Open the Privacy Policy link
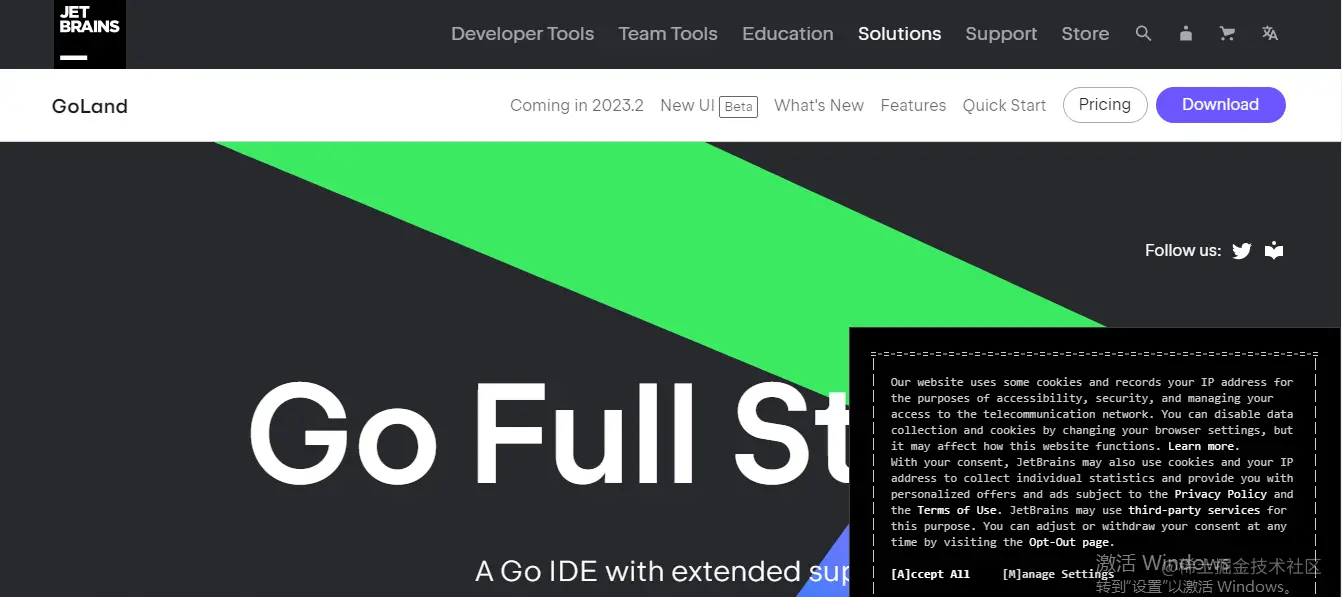The image size is (1342, 597). point(1221,494)
